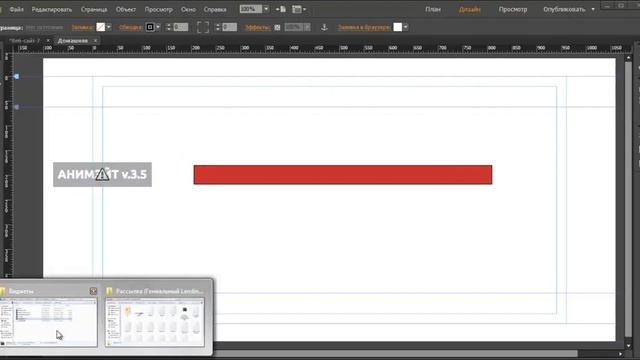640x360 pixels.
Task: Click the page navigation icon beside zoom
Action: (x=281, y=9)
